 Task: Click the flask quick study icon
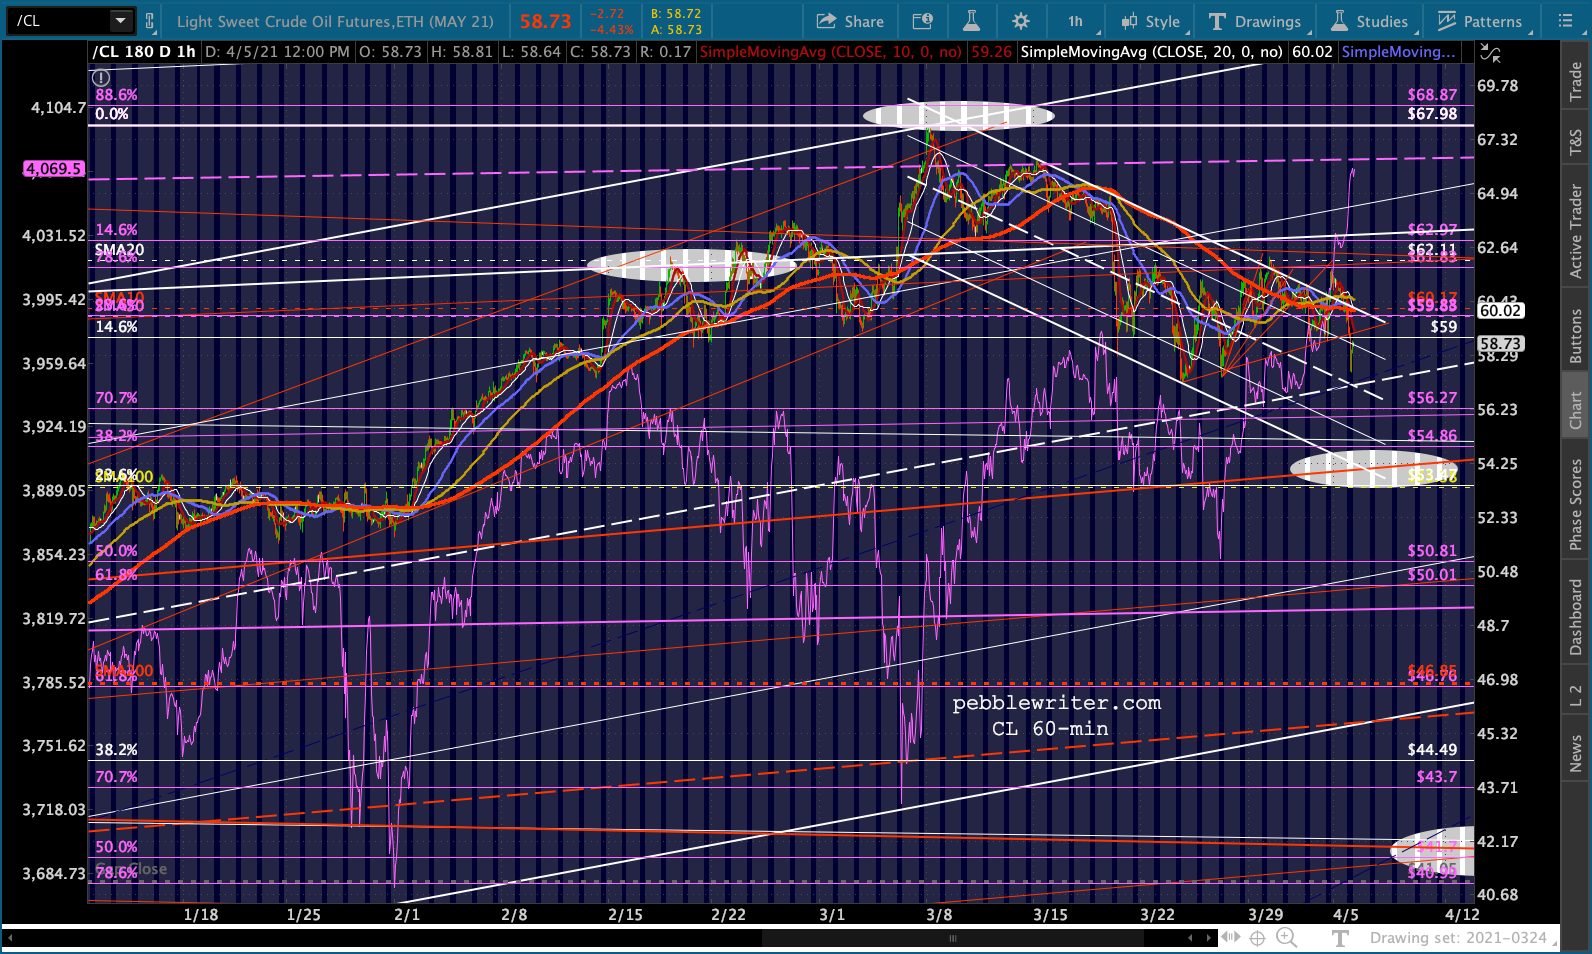pyautogui.click(x=971, y=21)
